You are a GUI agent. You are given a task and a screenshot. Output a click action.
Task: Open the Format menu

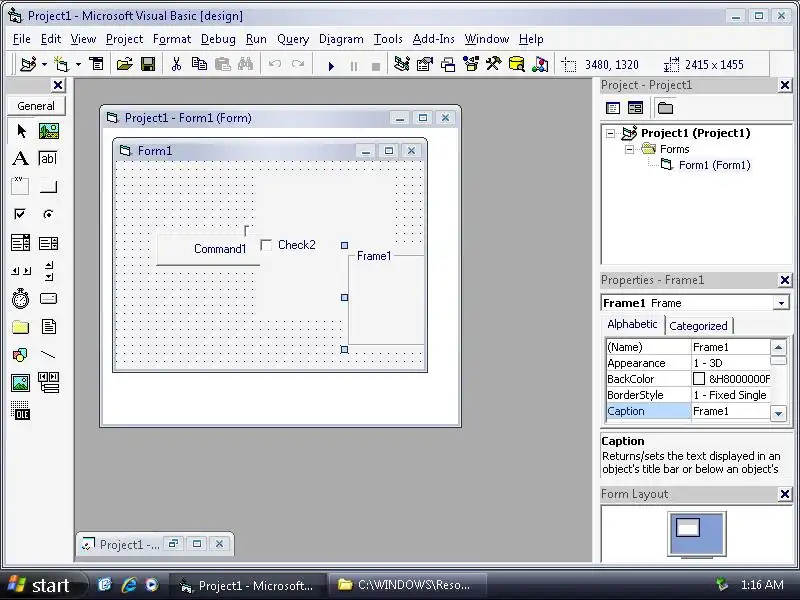[x=172, y=39]
